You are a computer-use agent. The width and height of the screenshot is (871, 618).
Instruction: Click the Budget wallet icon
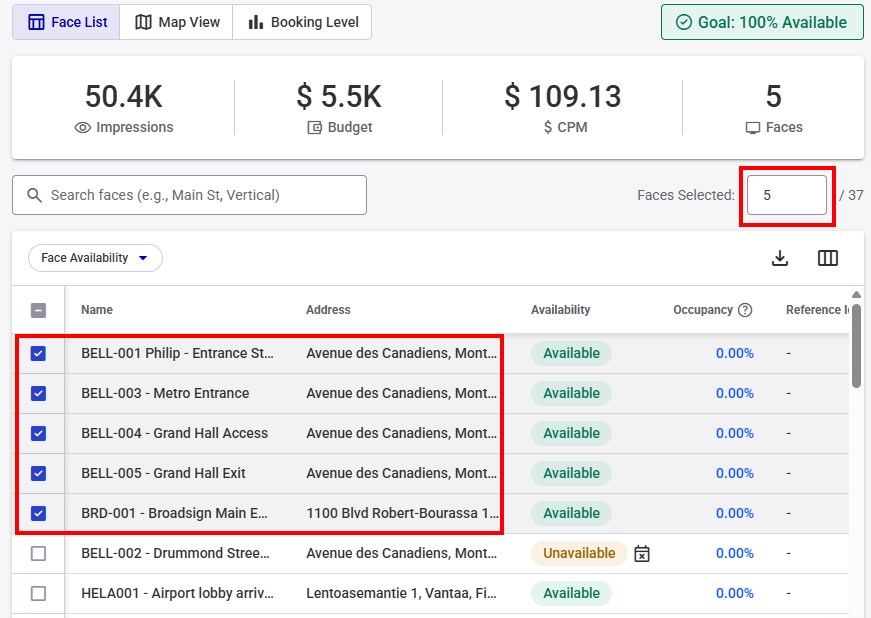pyautogui.click(x=315, y=128)
